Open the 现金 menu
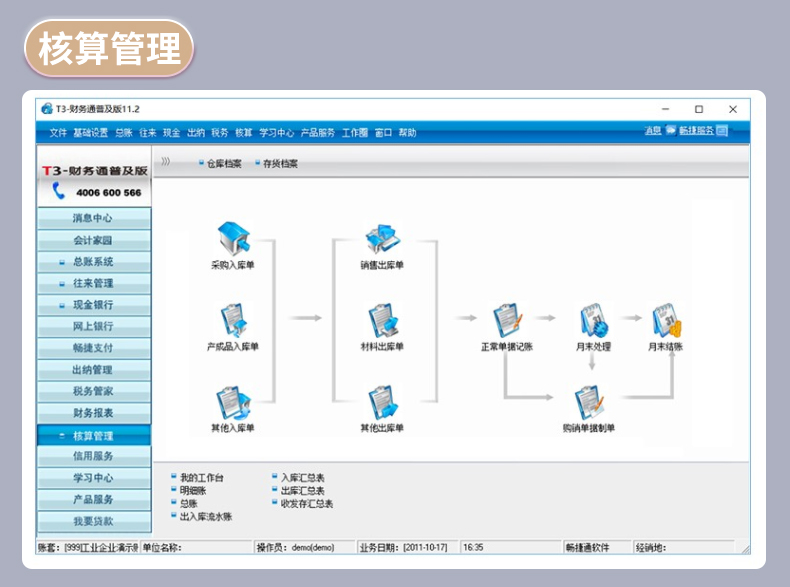 pos(171,133)
